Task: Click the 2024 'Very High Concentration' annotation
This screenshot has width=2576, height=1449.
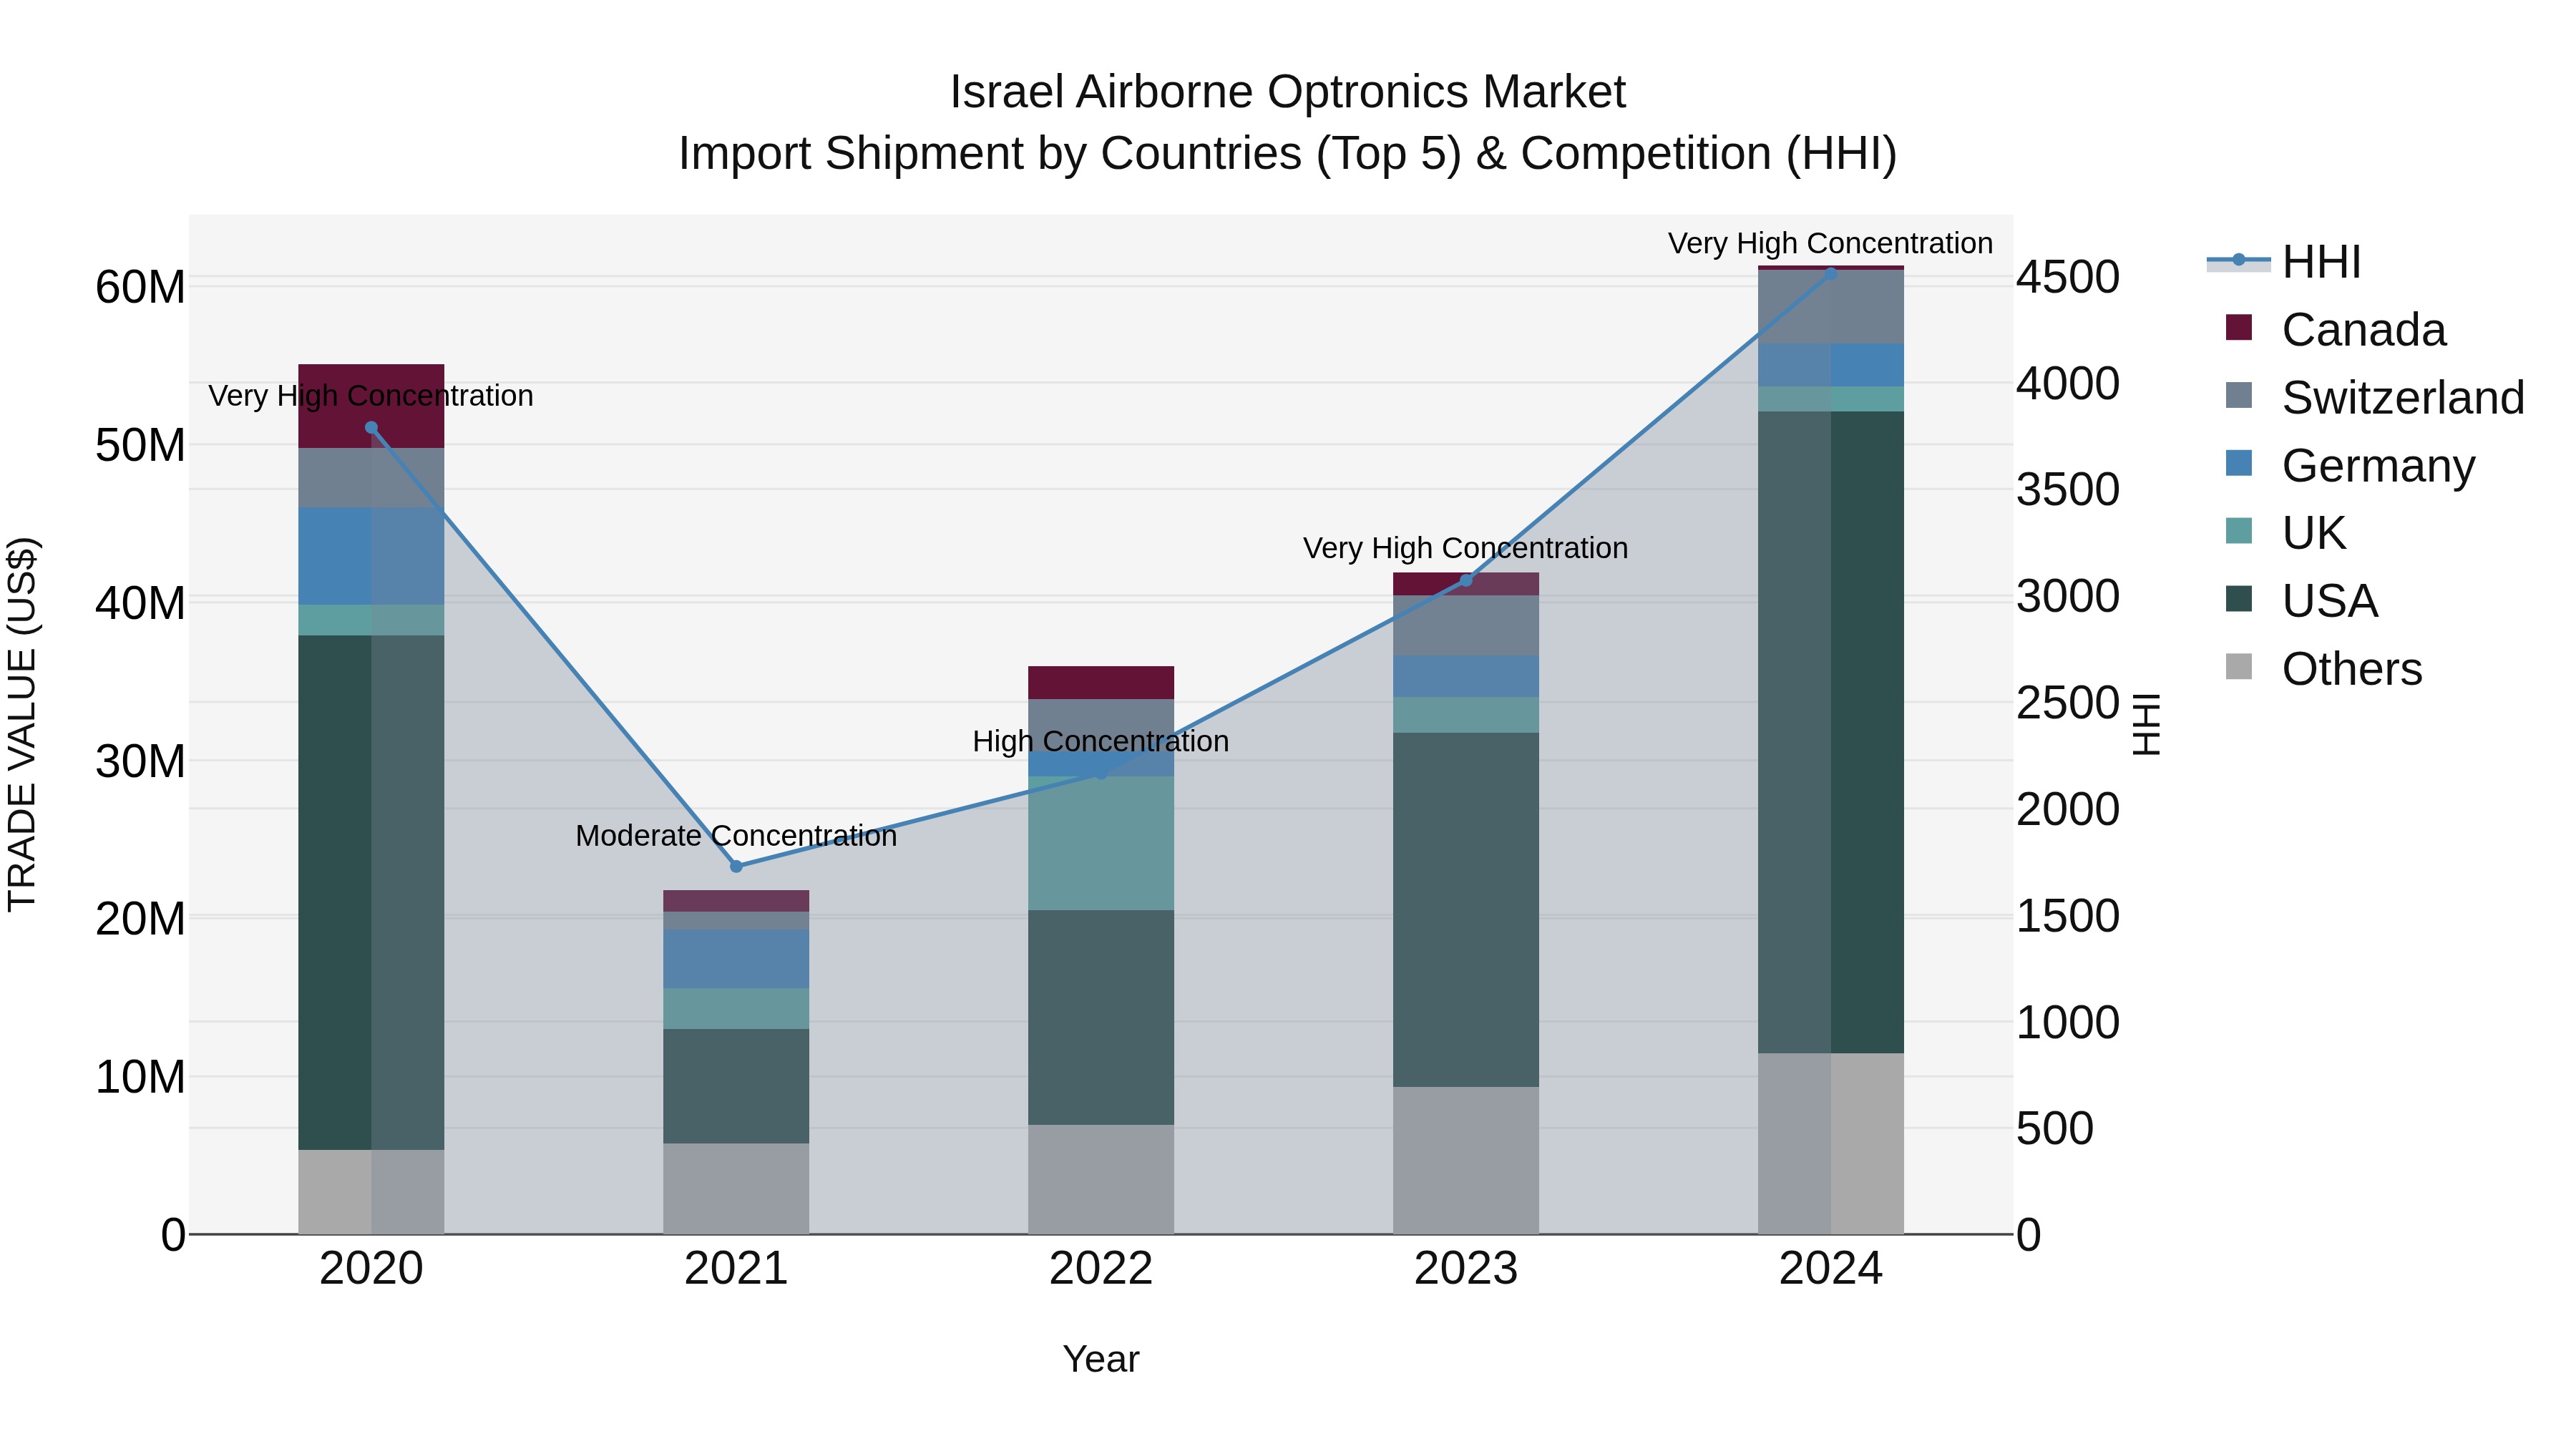Action: [1831, 243]
